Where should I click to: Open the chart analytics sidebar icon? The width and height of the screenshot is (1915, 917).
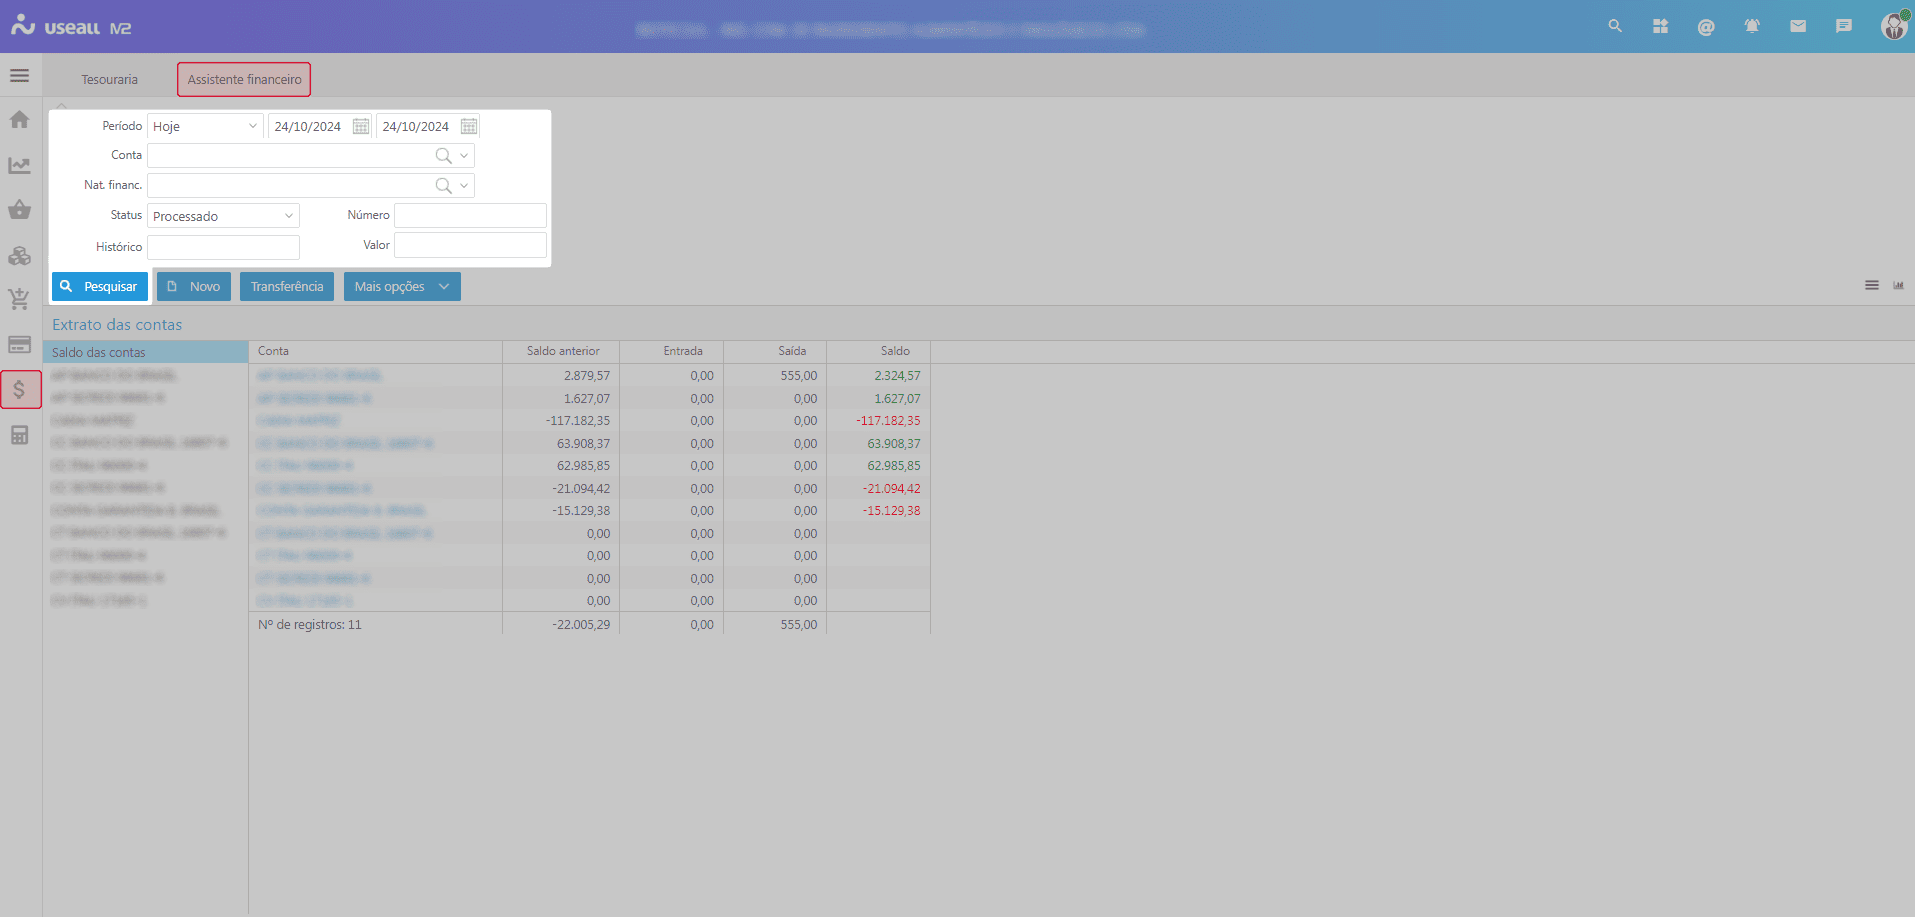pyautogui.click(x=19, y=166)
